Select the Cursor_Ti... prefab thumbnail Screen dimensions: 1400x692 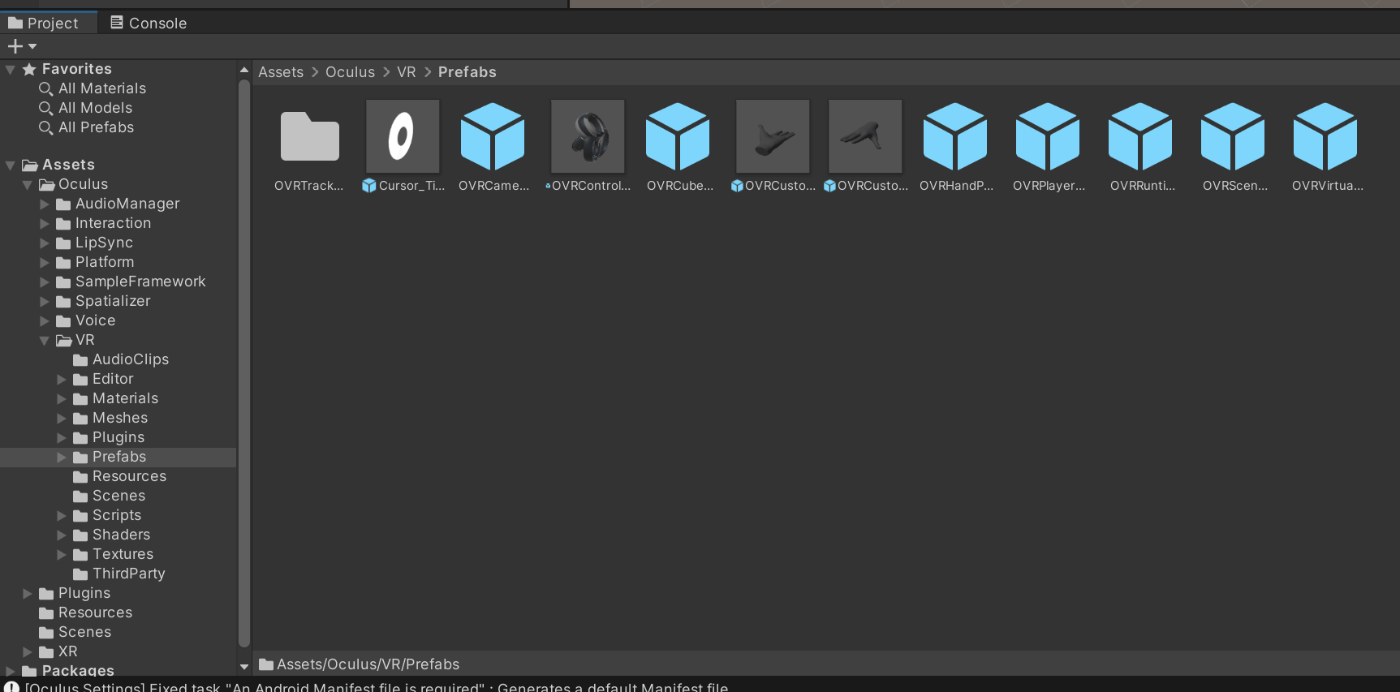[x=402, y=137]
